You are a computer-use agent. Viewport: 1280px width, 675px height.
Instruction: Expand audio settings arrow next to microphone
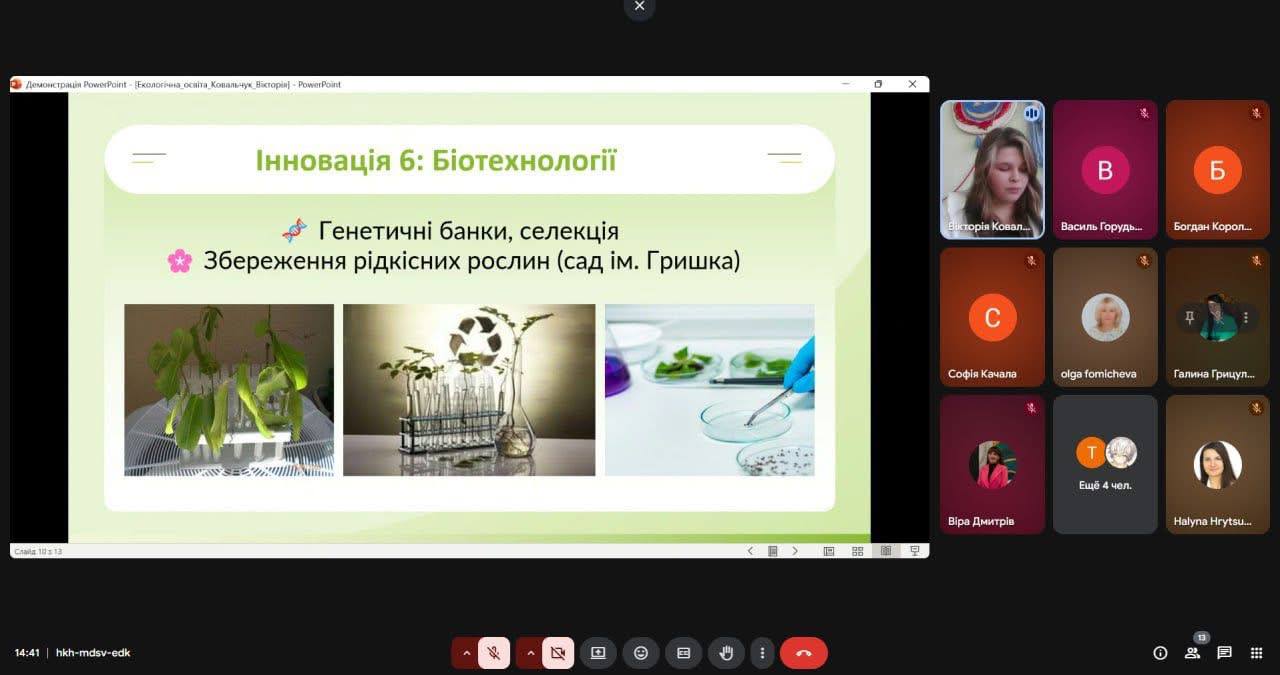point(465,653)
